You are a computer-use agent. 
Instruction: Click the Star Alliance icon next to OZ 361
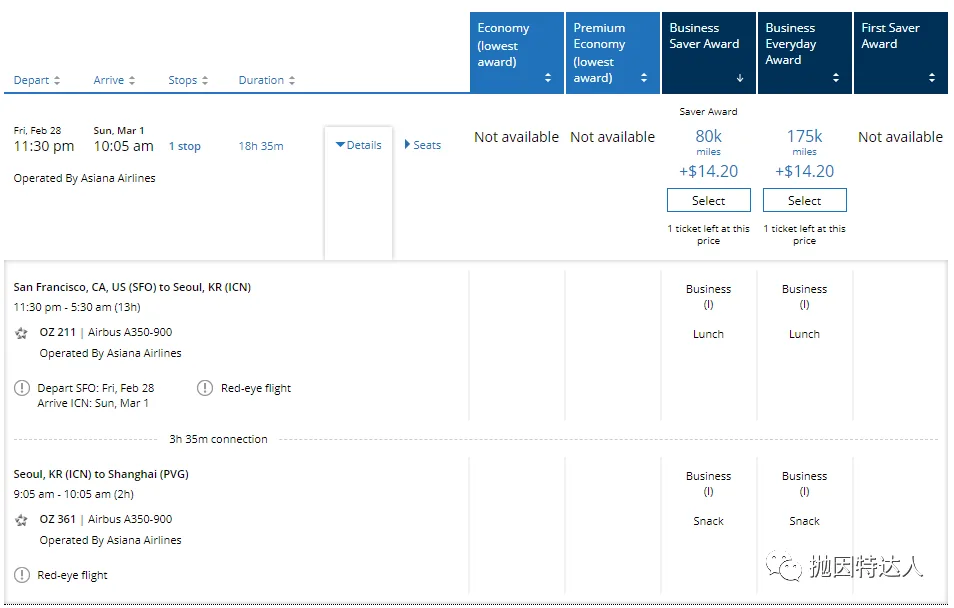(x=21, y=520)
